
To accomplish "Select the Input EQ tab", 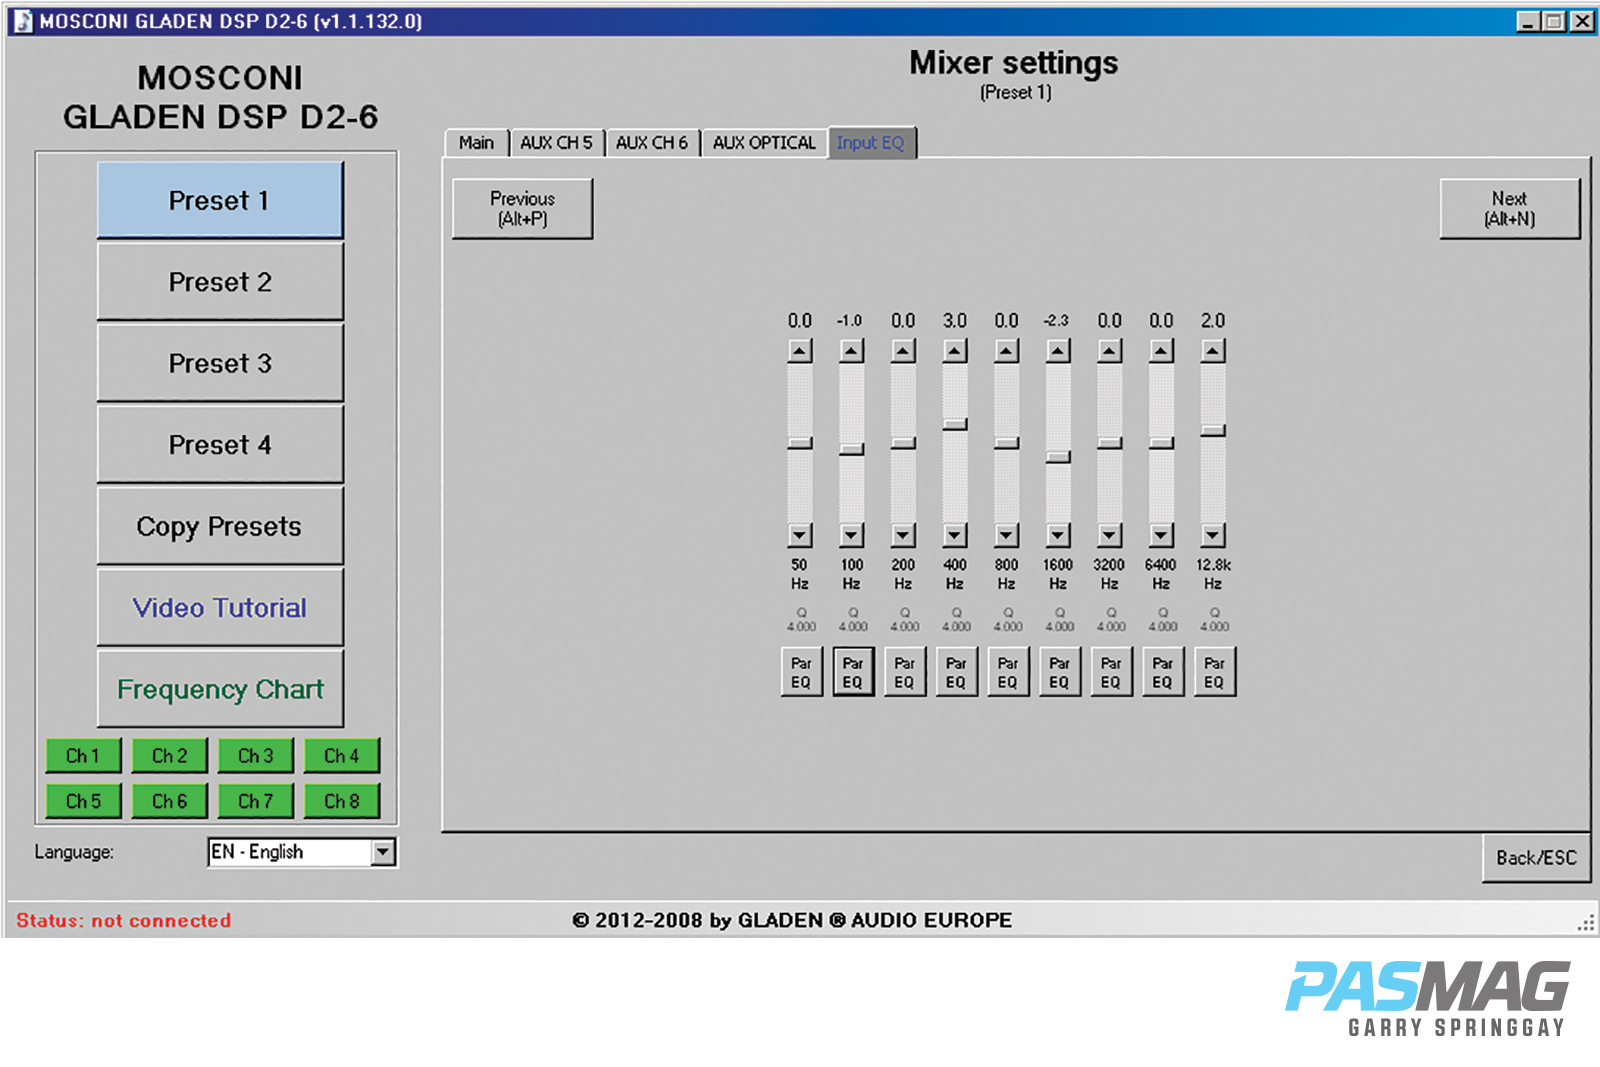I will click(871, 143).
